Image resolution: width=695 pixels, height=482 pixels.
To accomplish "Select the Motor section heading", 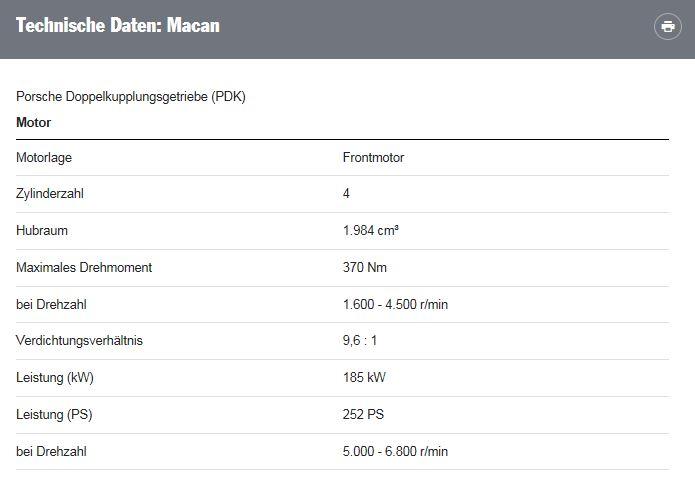I will point(33,122).
